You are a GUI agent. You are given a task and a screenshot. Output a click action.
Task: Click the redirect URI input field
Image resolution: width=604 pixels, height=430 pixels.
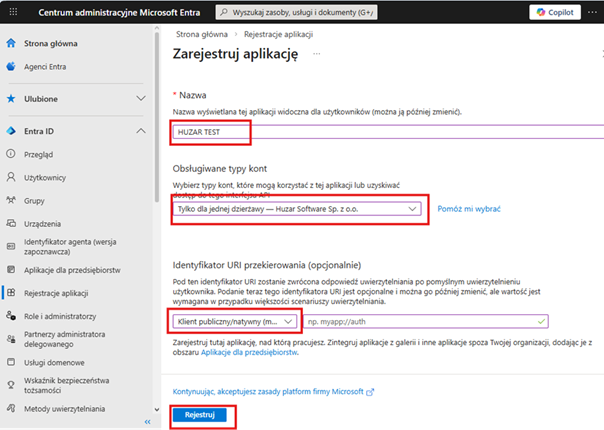pos(426,321)
